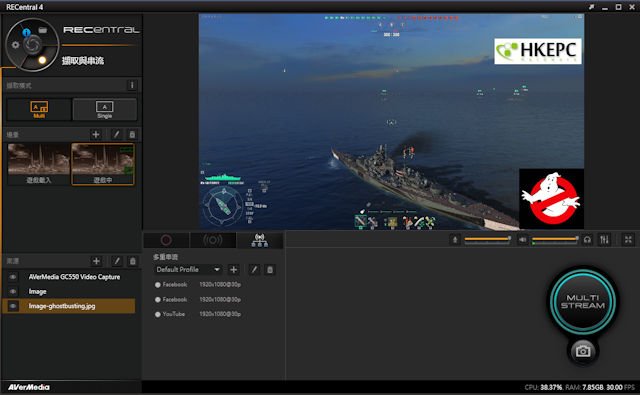Click the AVerMedia logo at bottom left
Screen dimensions: 640x395
pyautogui.click(x=29, y=387)
